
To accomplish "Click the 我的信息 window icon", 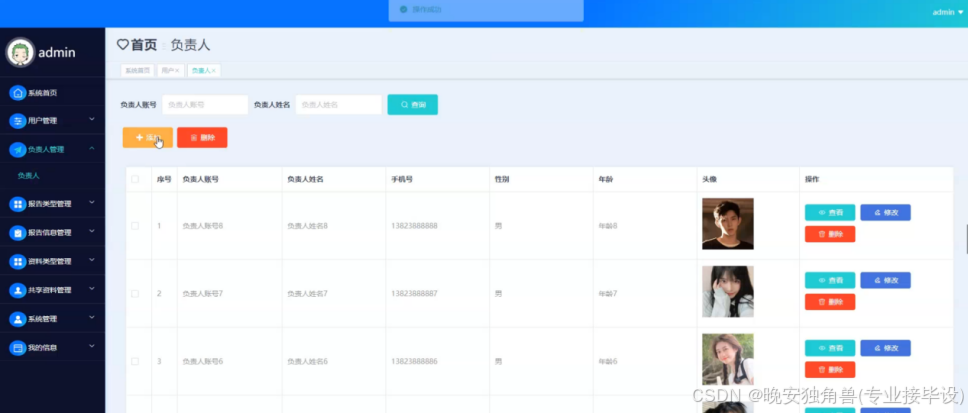I will (x=18, y=348).
